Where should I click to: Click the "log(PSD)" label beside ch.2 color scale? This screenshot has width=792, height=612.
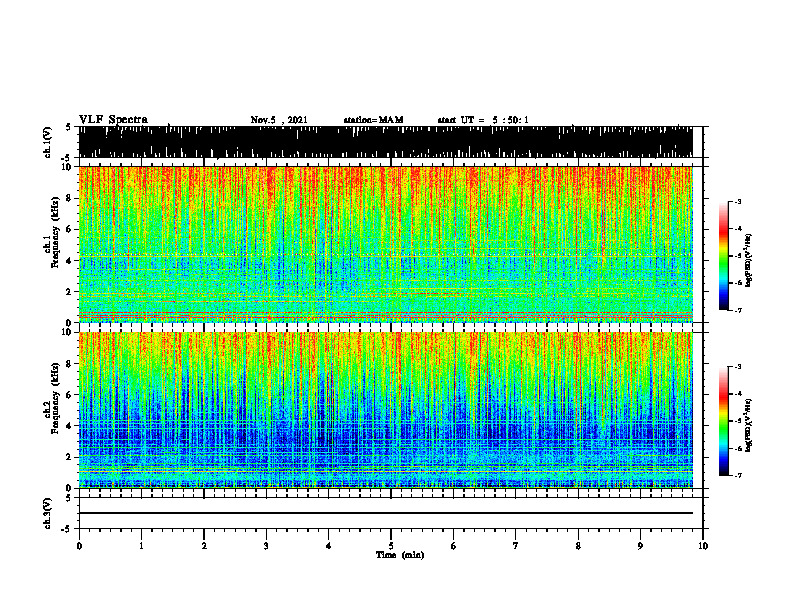(749, 425)
